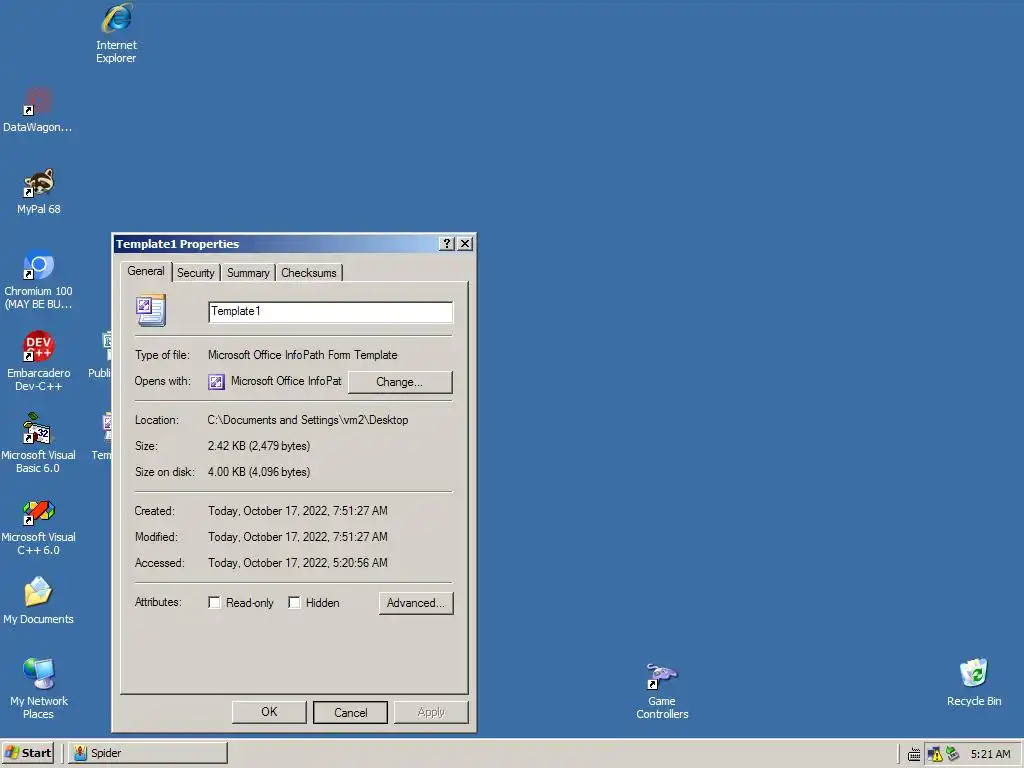Viewport: 1024px width, 768px height.
Task: Open the Summary tab
Action: (x=248, y=273)
